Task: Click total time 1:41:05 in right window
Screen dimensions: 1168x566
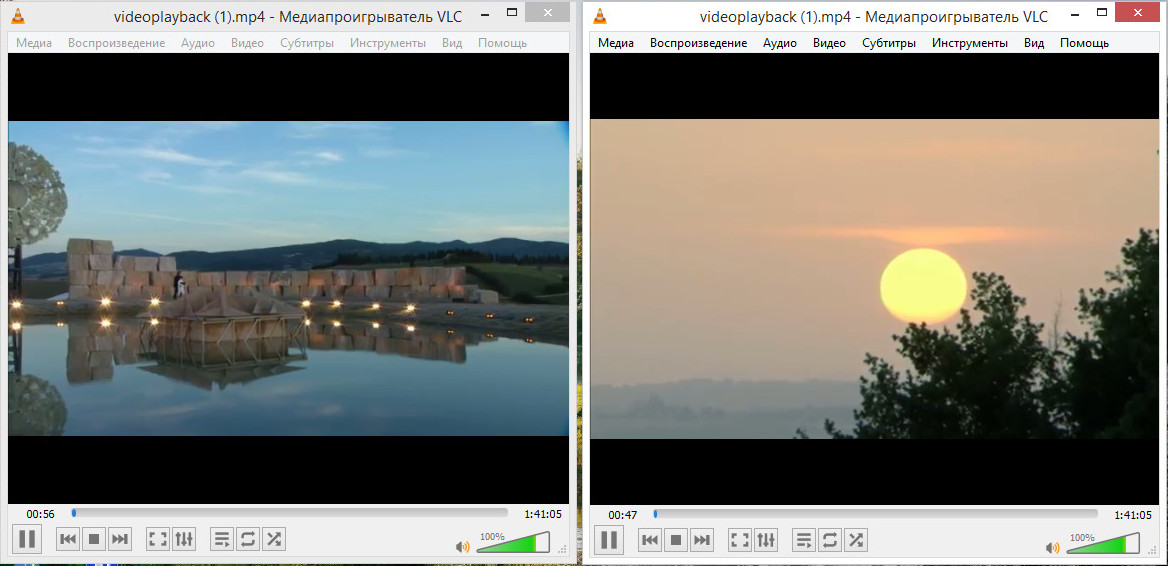Action: click(1133, 515)
